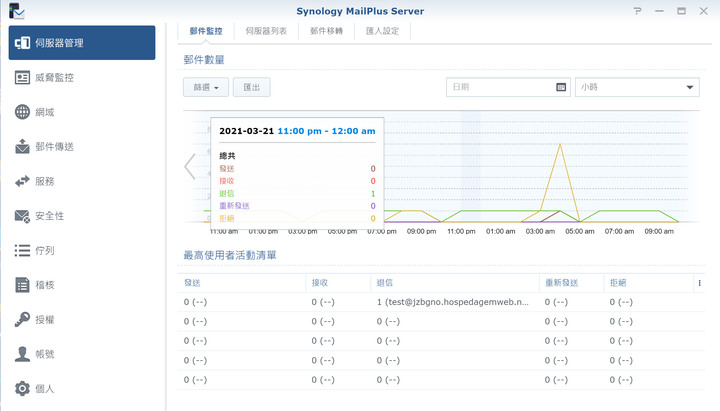Go to previous chart period arrow
The image size is (720, 411).
190,166
